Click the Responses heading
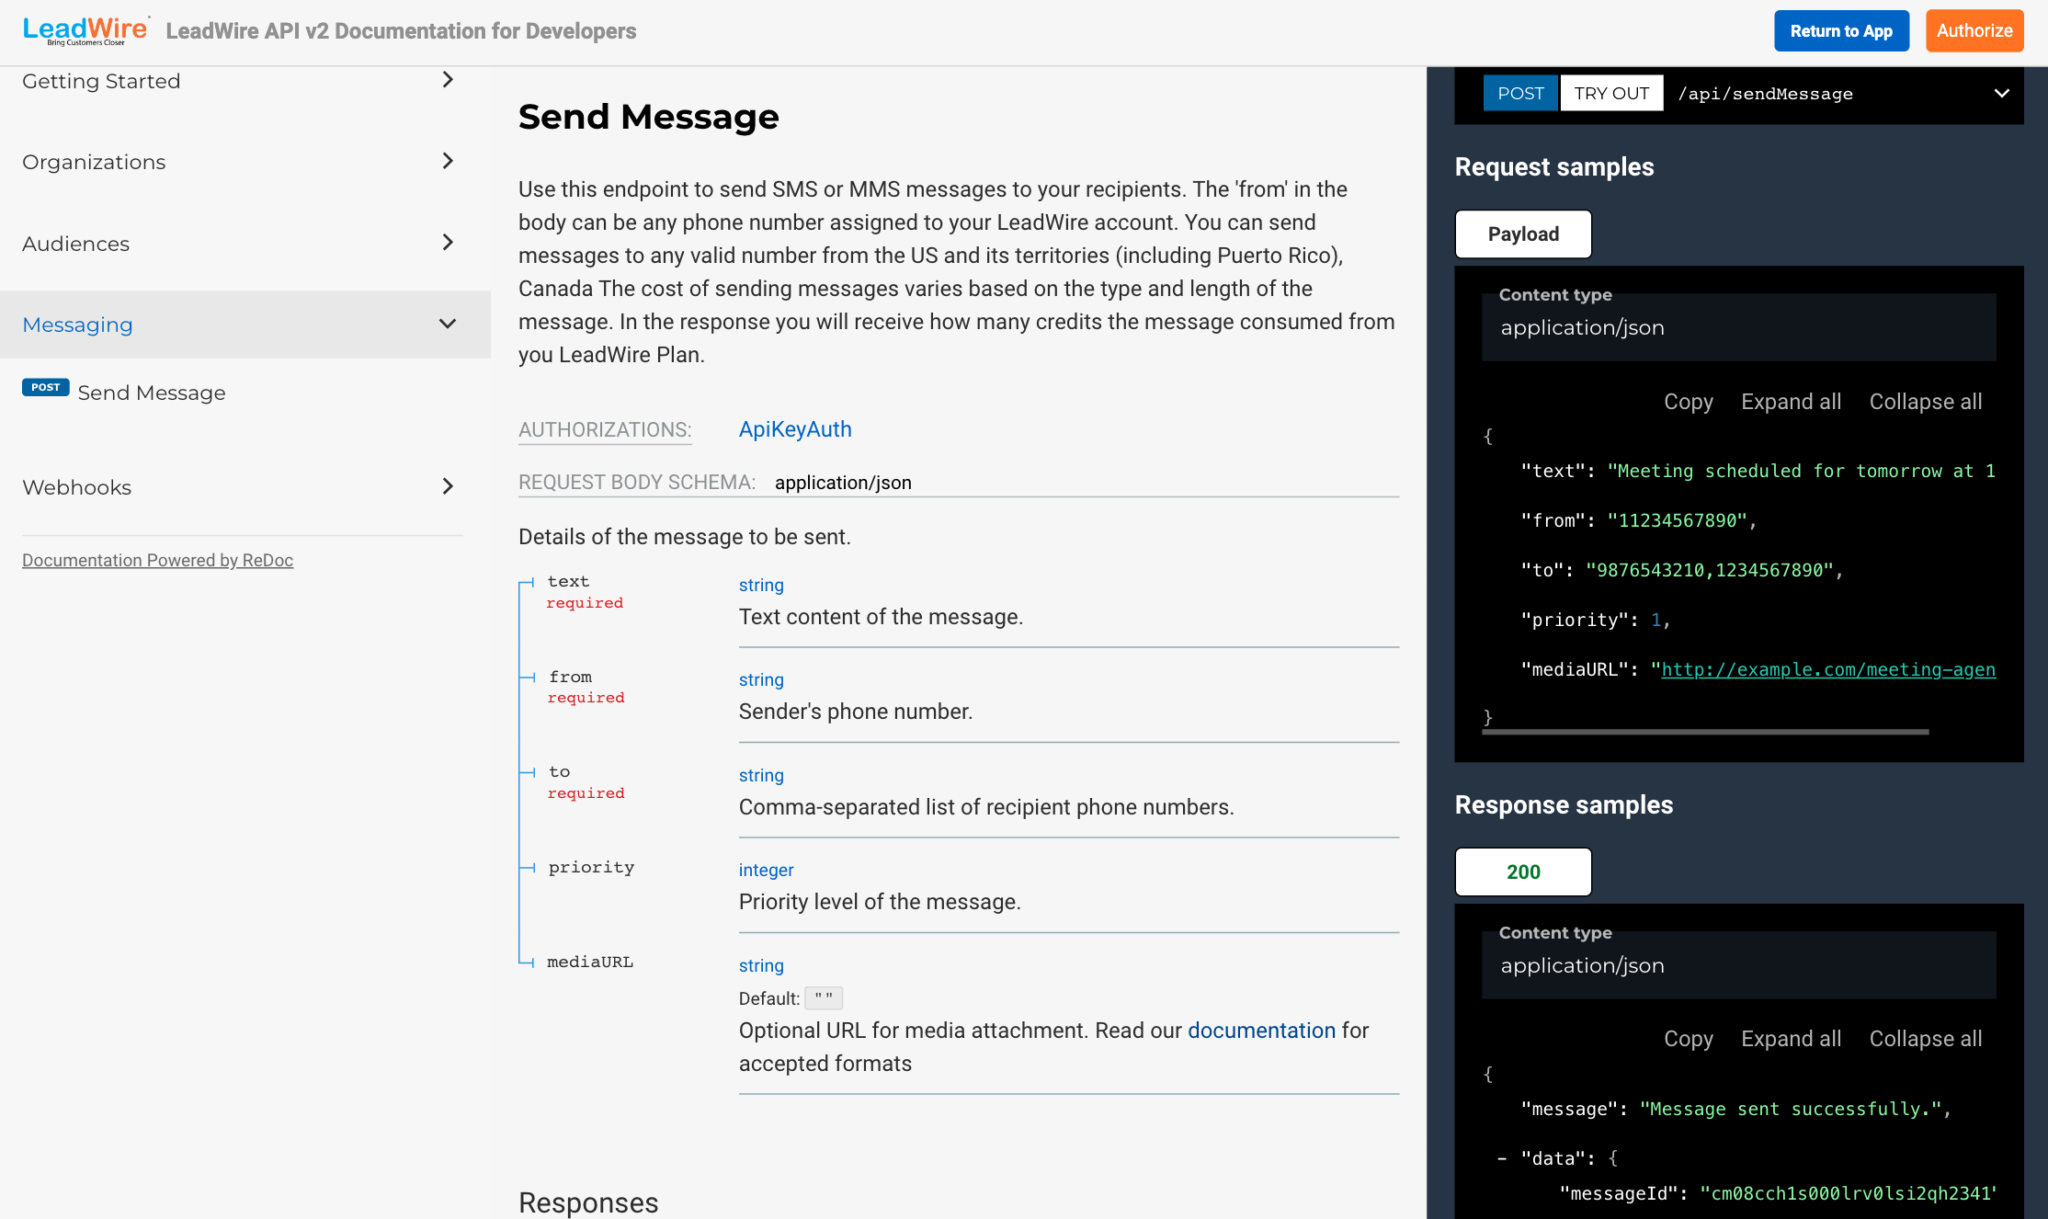 click(x=588, y=1202)
